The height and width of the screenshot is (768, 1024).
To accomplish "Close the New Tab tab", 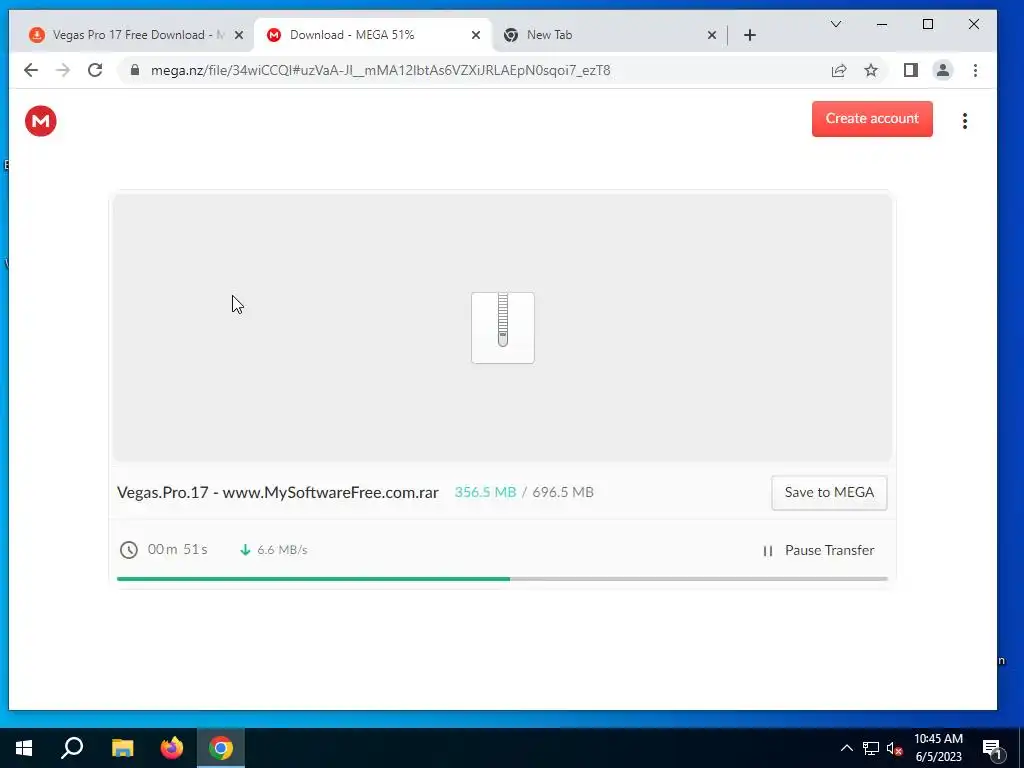I will coord(712,35).
